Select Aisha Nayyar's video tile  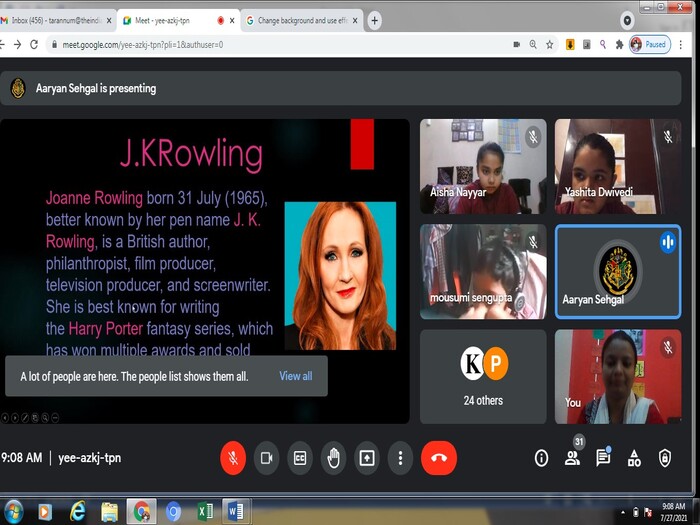(x=483, y=166)
